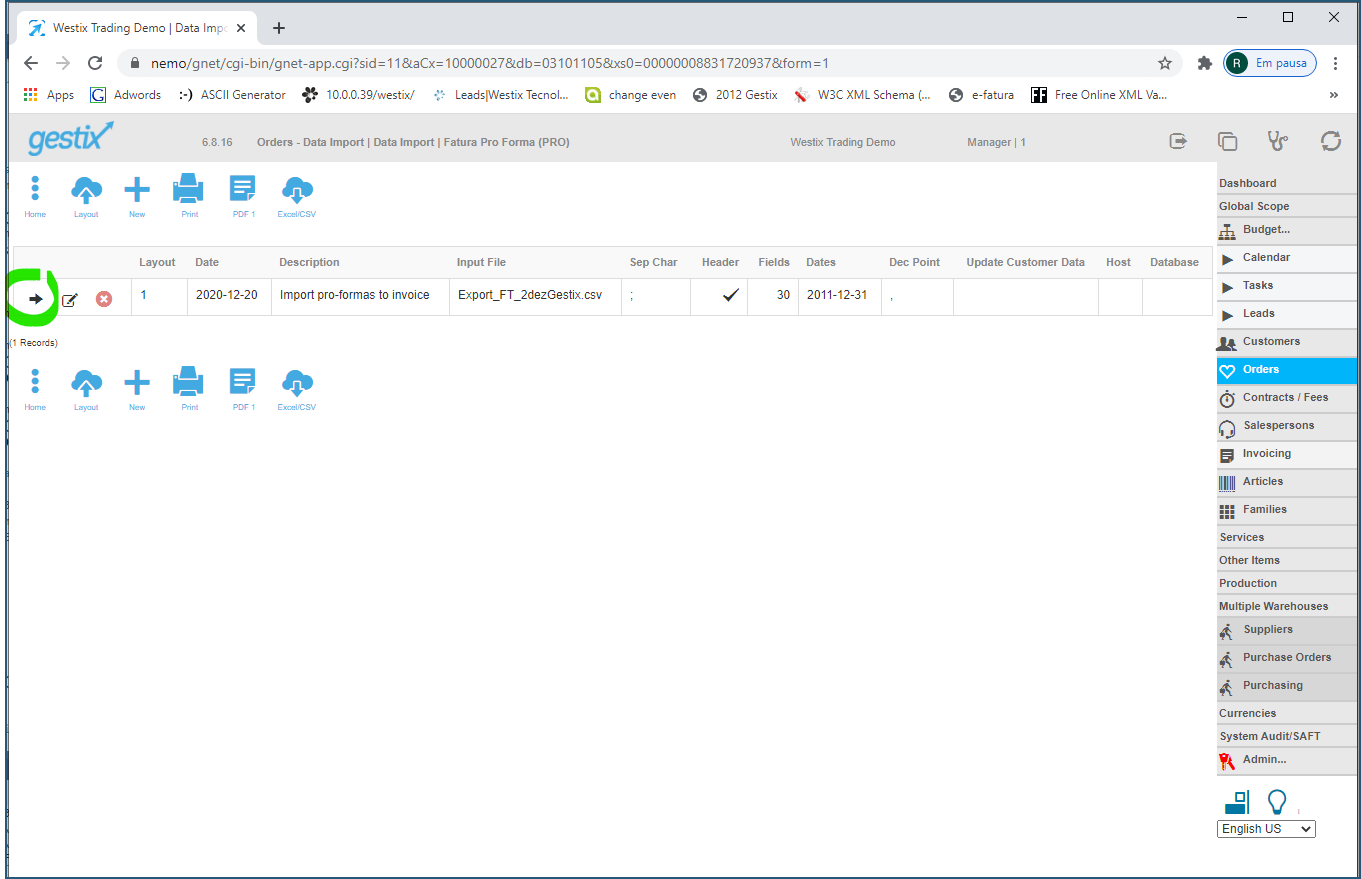Image resolution: width=1361 pixels, height=879 pixels.
Task: Bookmark this page with star icon
Action: (1164, 63)
